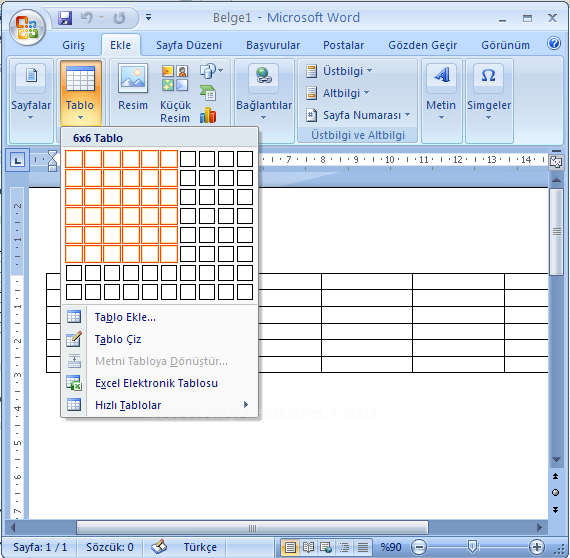Switch to the Sayfa Düzeni tab
This screenshot has width=570, height=558.
click(x=189, y=45)
